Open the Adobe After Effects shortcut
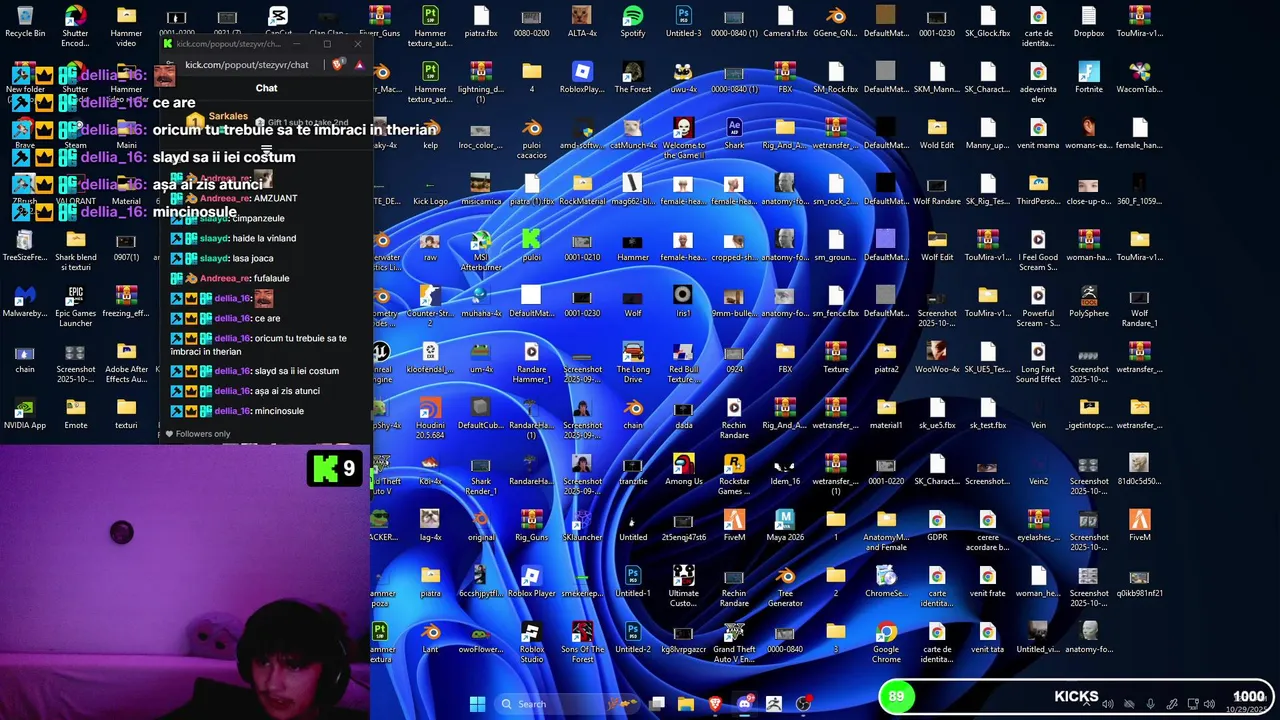1280x720 pixels. (x=126, y=363)
